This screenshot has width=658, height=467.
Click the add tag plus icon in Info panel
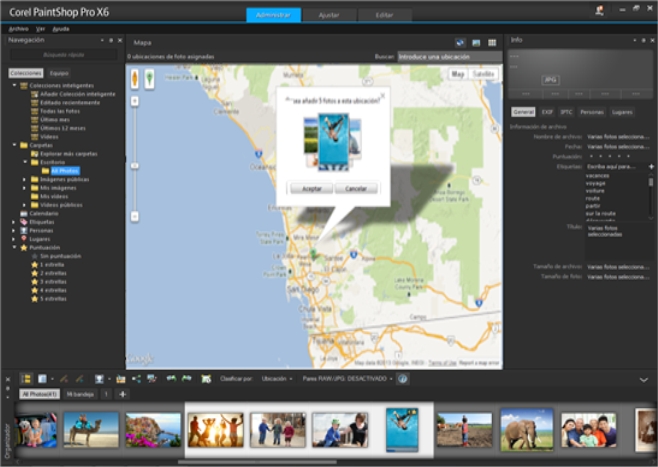[x=651, y=166]
